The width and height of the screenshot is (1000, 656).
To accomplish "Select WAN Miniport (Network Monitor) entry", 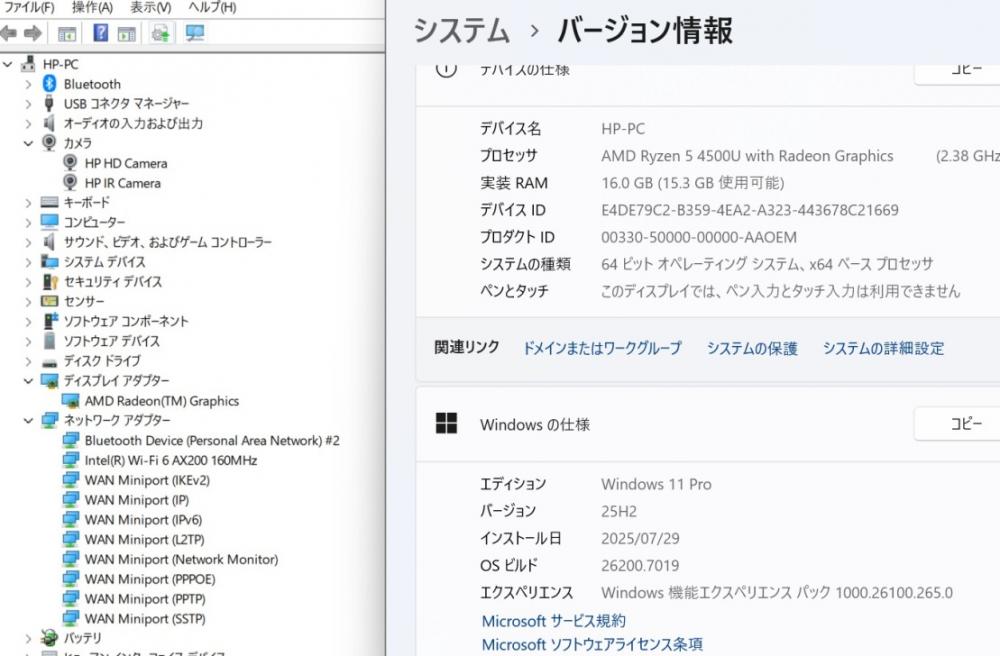I will pos(181,559).
